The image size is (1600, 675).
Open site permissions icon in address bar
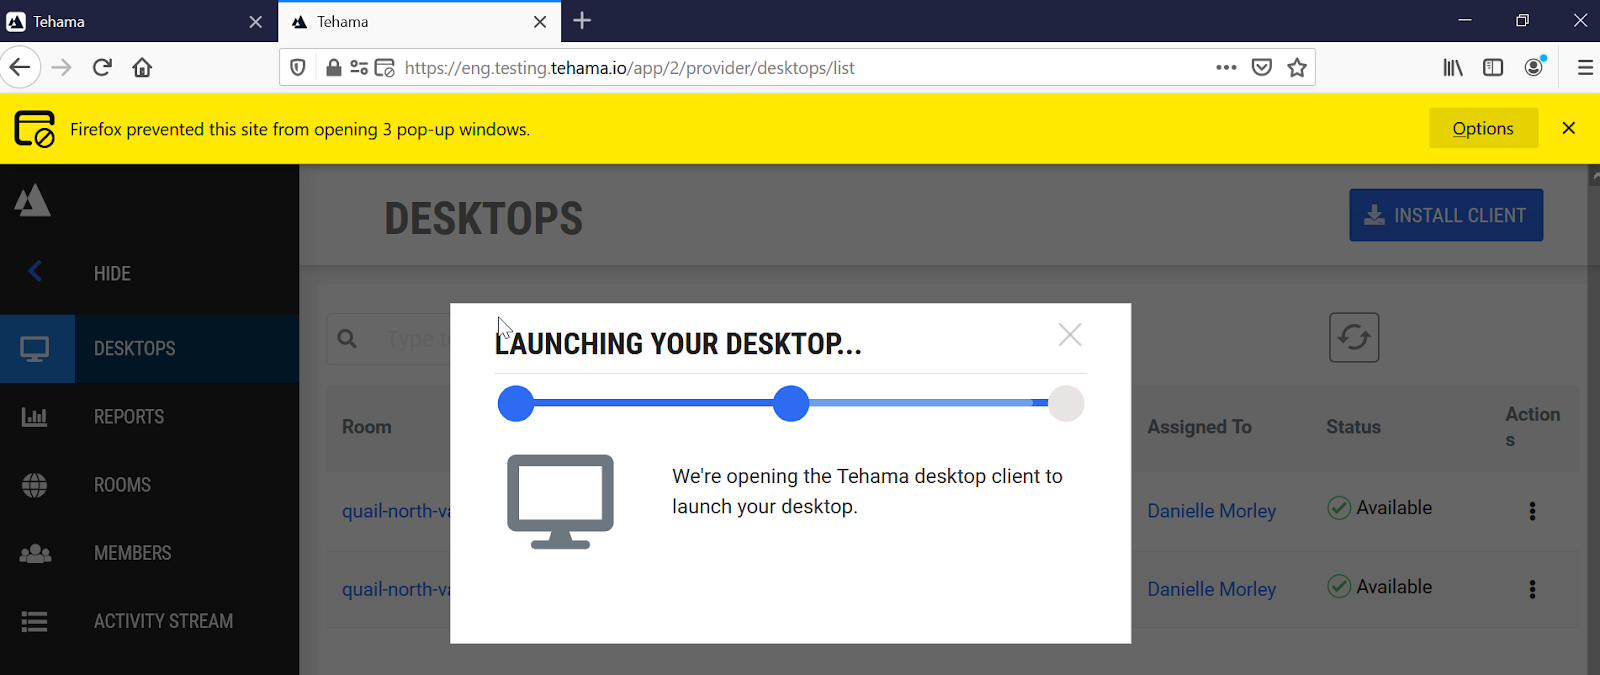359,68
